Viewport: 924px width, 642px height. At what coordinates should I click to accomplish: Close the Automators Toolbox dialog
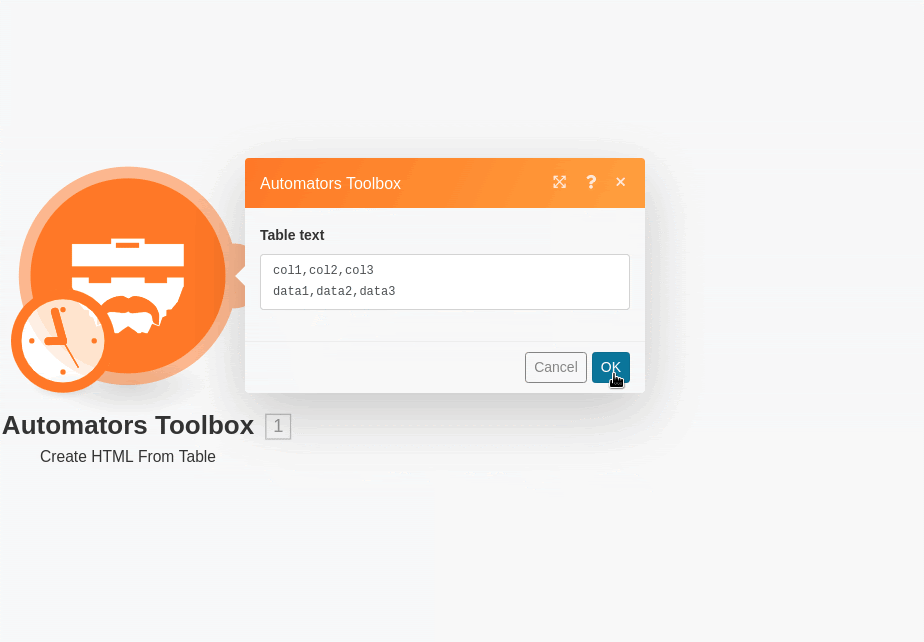tap(621, 182)
